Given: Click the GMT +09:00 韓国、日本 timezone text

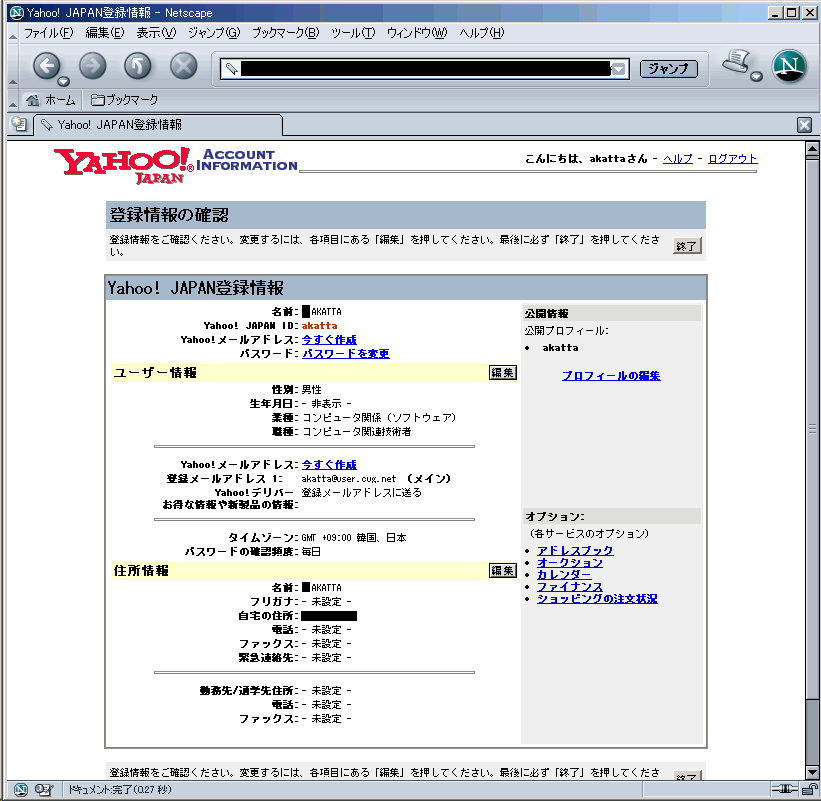Looking at the screenshot, I should pyautogui.click(x=353, y=538).
